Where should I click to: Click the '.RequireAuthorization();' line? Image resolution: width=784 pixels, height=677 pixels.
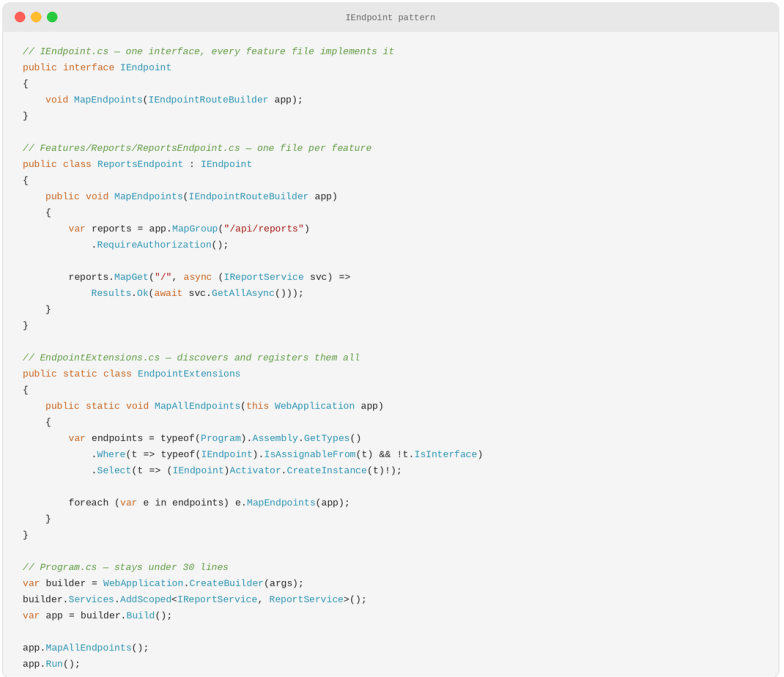tap(160, 245)
